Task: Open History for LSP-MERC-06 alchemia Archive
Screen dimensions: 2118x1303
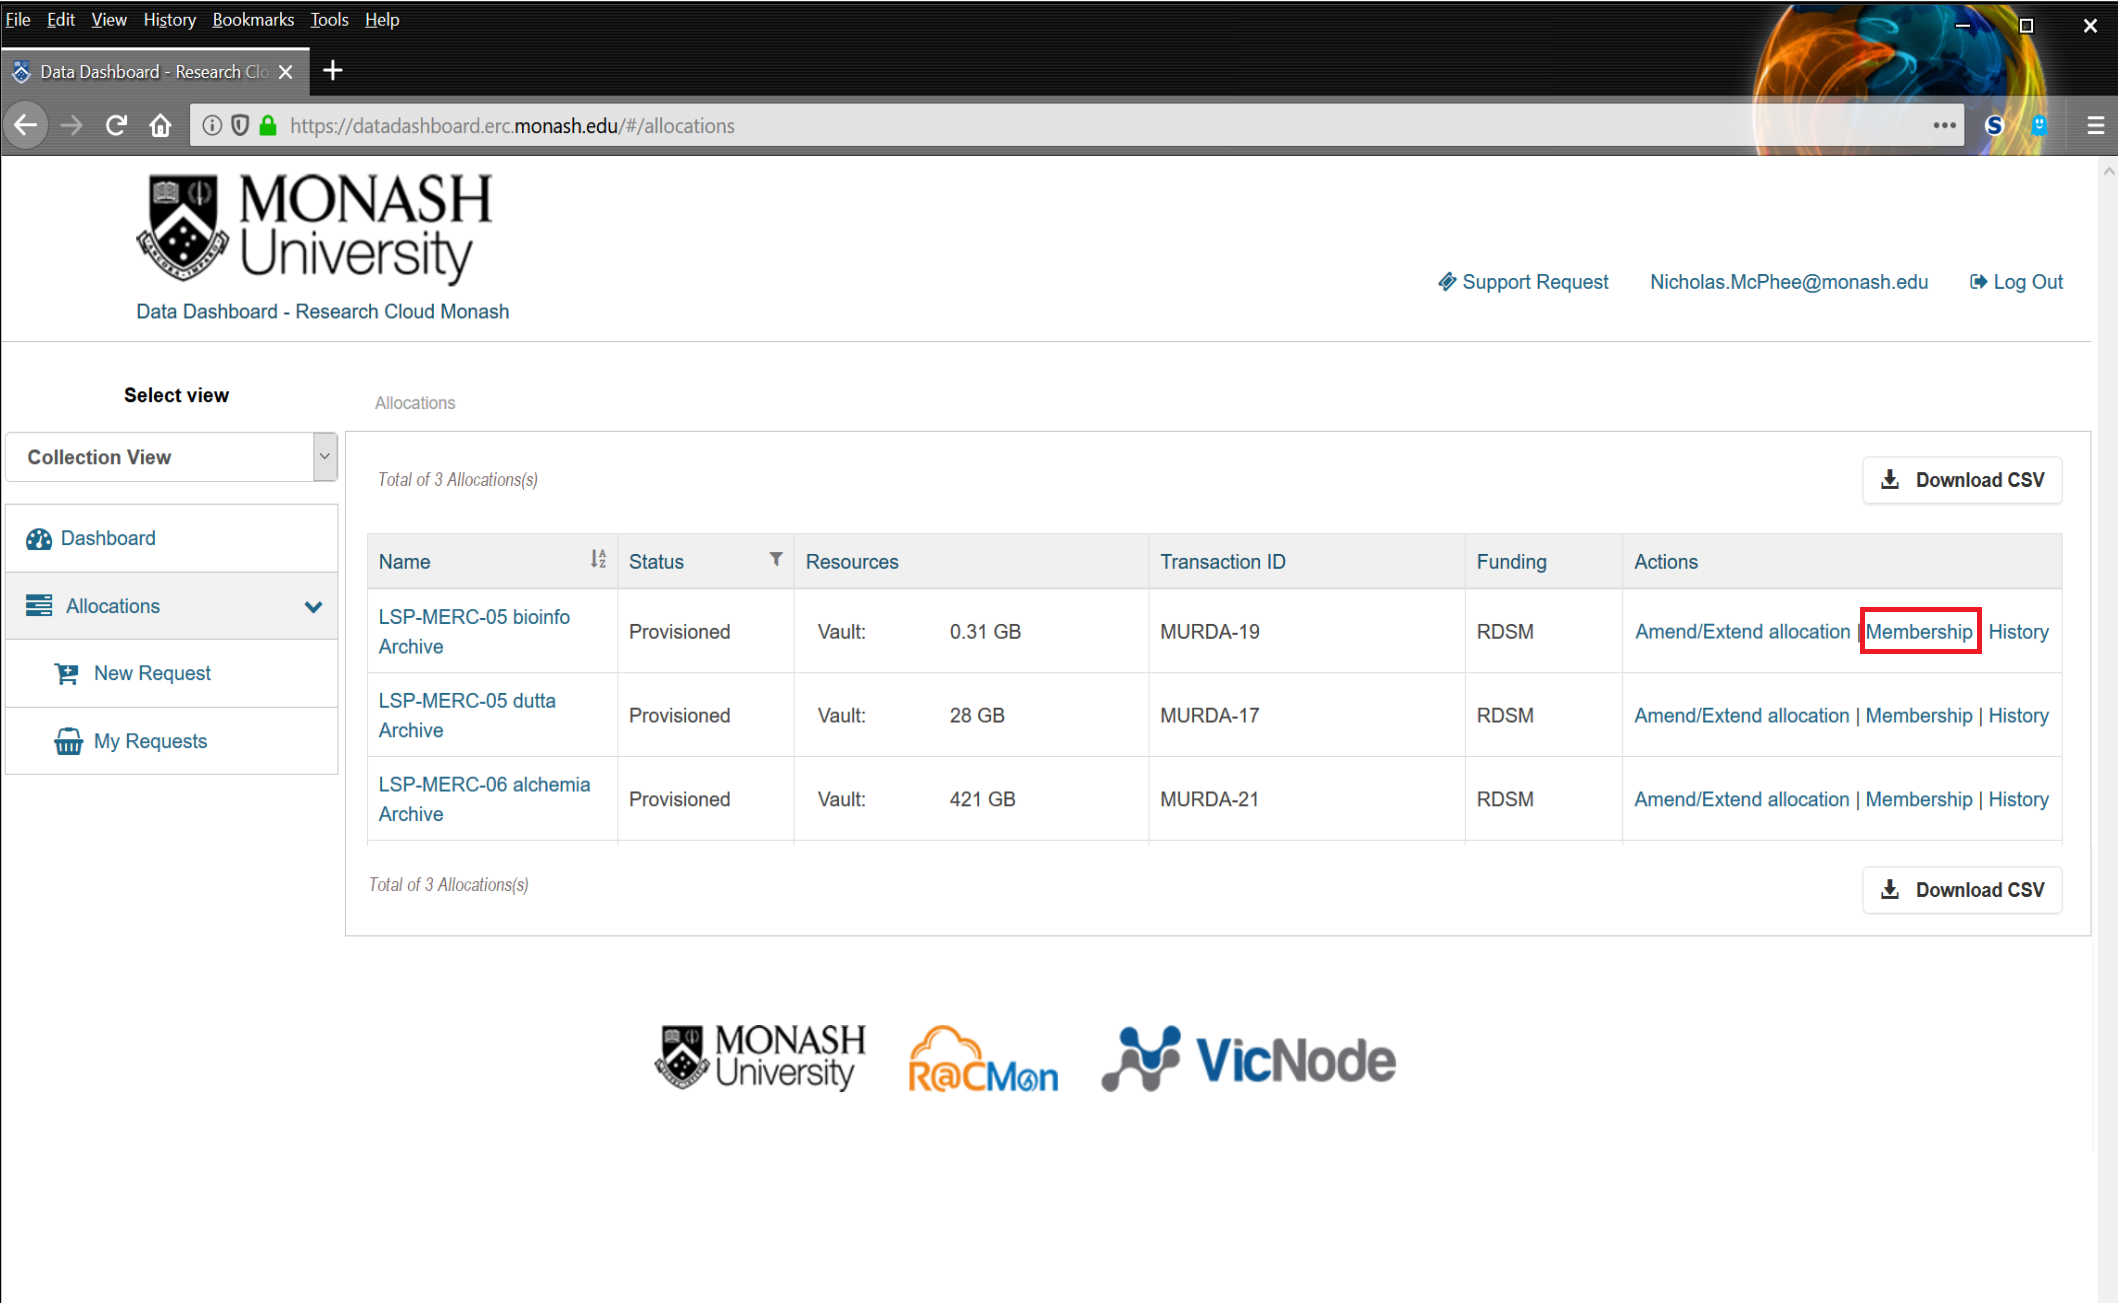Action: (2018, 799)
